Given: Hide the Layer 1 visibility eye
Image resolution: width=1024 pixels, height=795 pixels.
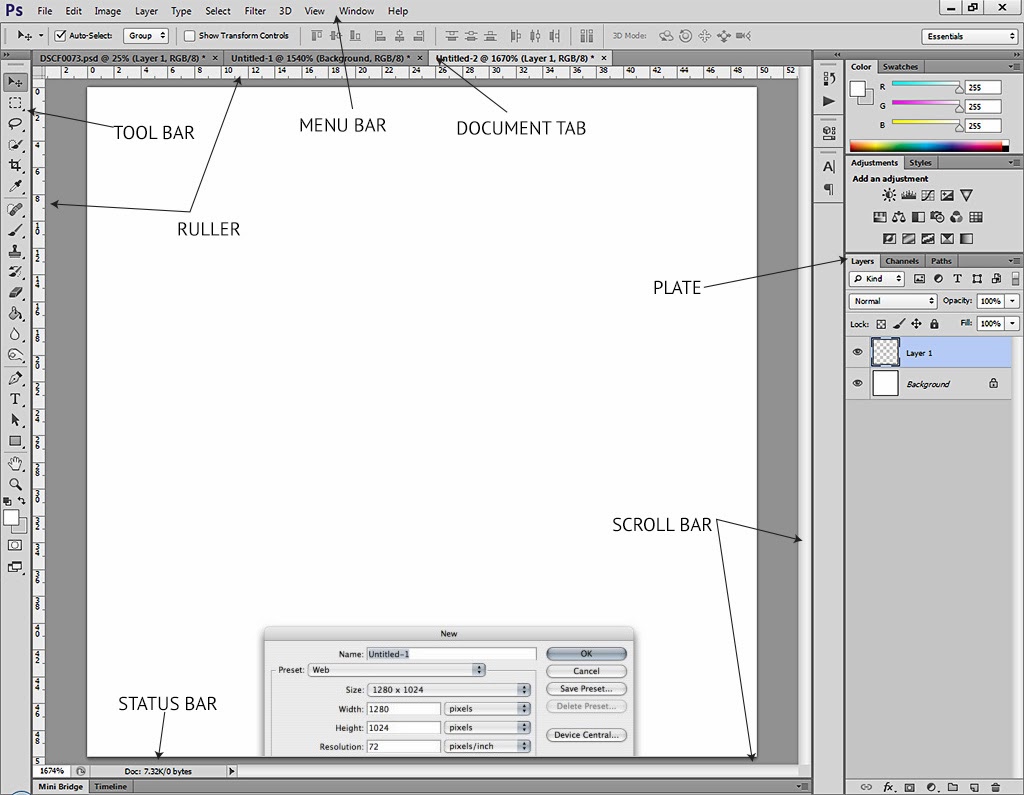Looking at the screenshot, I should click(x=857, y=352).
